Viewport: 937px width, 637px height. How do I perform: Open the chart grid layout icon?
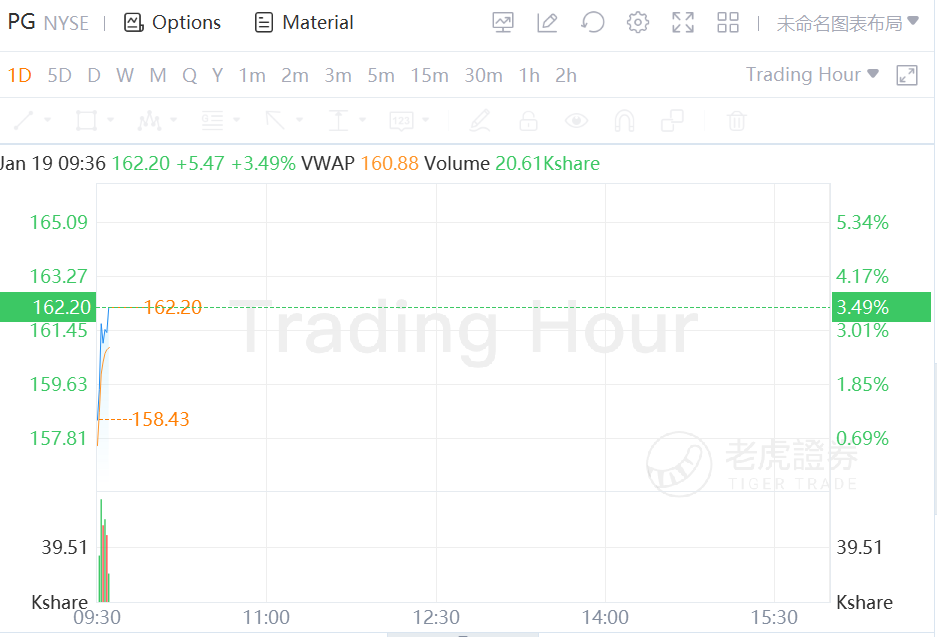pos(728,22)
